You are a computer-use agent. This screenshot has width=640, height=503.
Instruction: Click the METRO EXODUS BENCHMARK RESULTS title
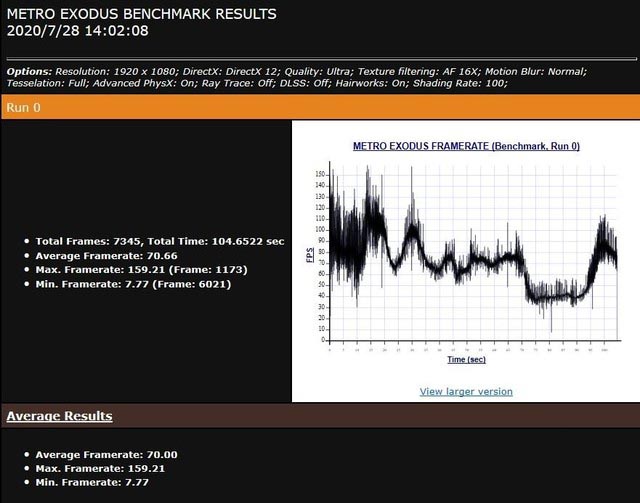[x=142, y=14]
